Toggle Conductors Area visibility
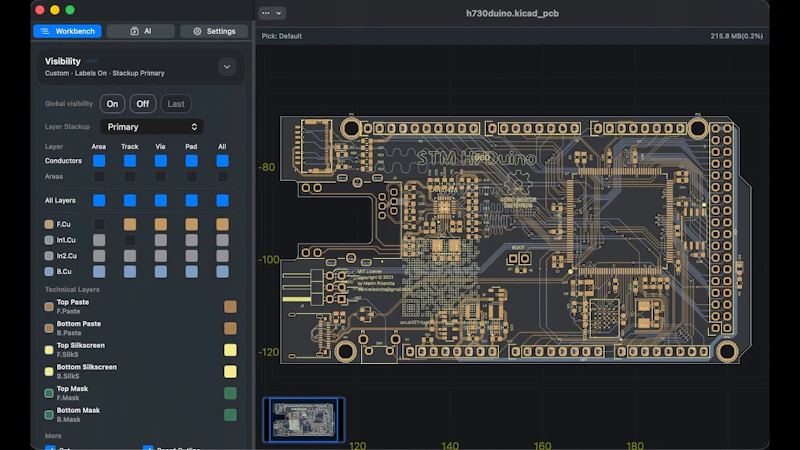800x450 pixels. pyautogui.click(x=99, y=161)
